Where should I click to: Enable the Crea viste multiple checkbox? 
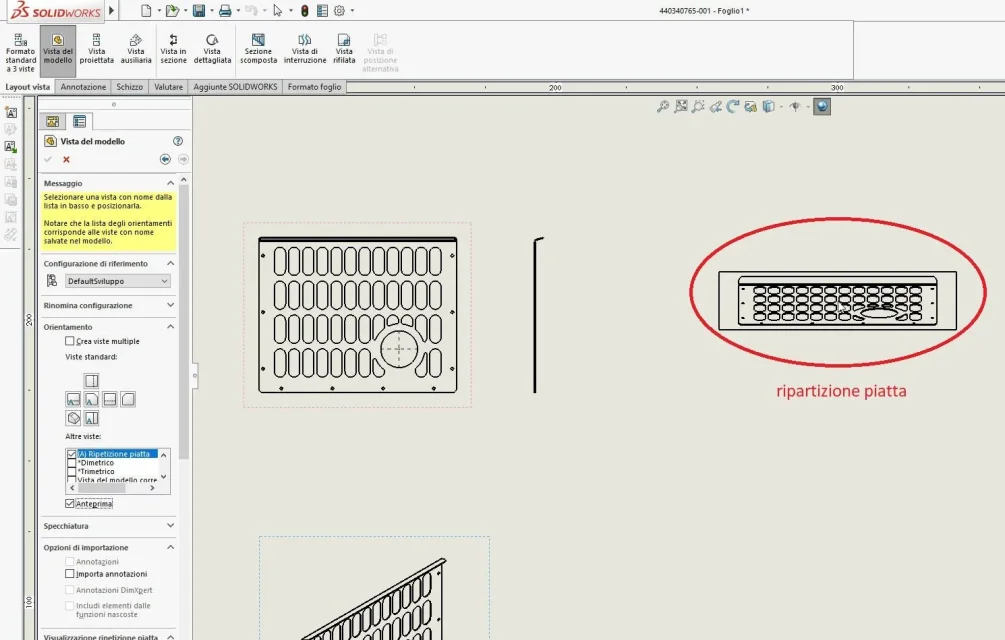click(x=69, y=341)
